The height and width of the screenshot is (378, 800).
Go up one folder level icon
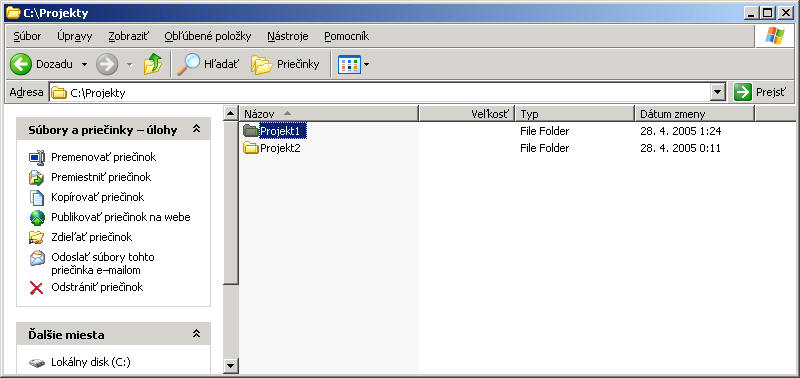(153, 64)
